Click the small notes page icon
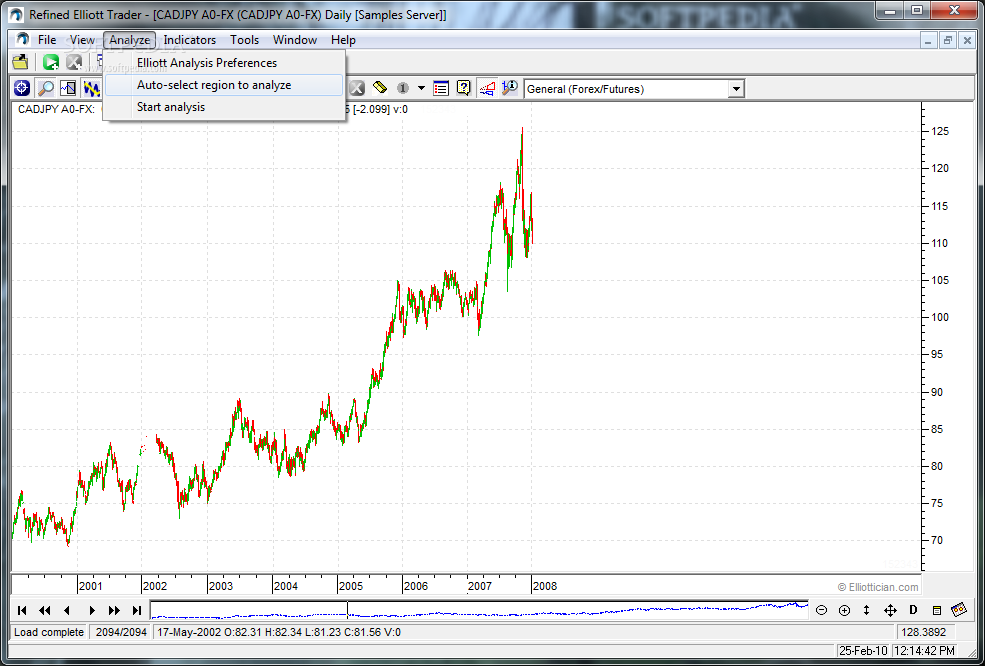 [937, 609]
